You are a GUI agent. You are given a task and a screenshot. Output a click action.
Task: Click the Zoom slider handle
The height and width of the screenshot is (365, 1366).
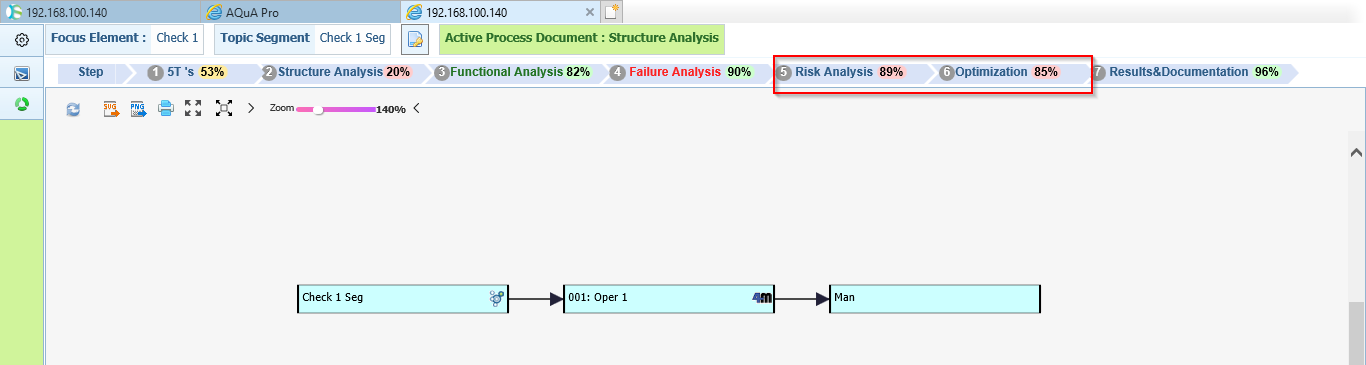click(318, 109)
